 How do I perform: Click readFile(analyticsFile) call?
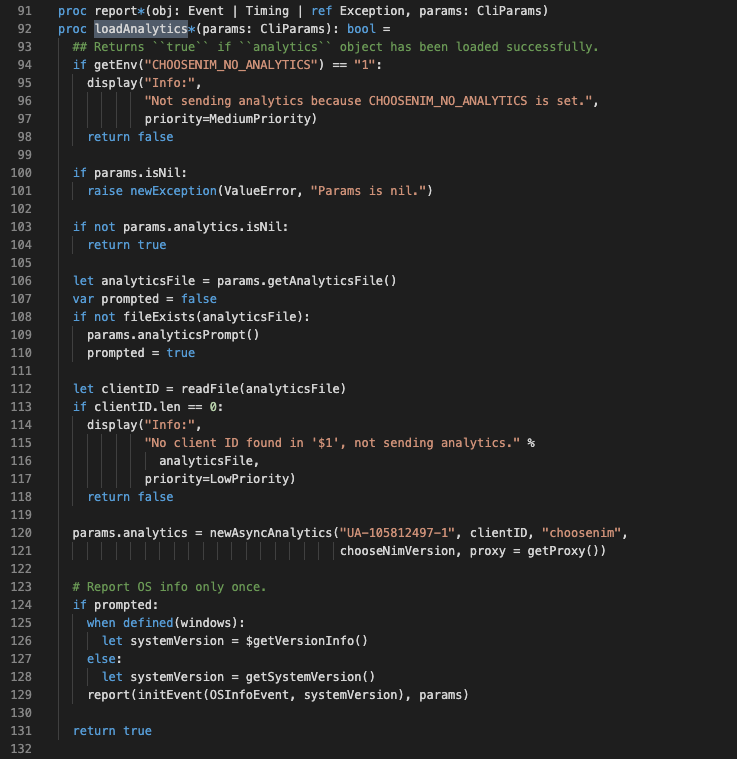(263, 389)
